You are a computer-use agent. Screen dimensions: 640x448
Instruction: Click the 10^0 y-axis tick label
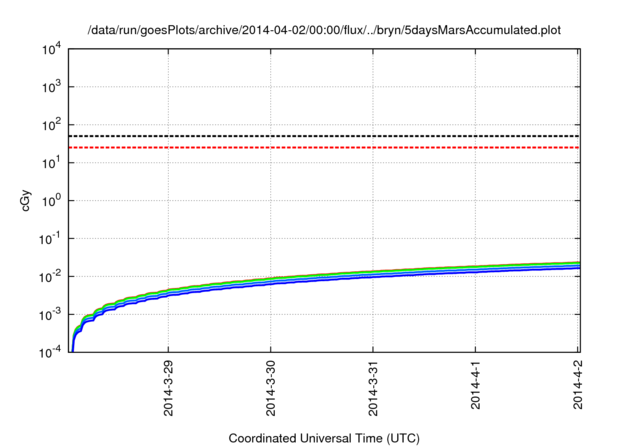[52, 201]
